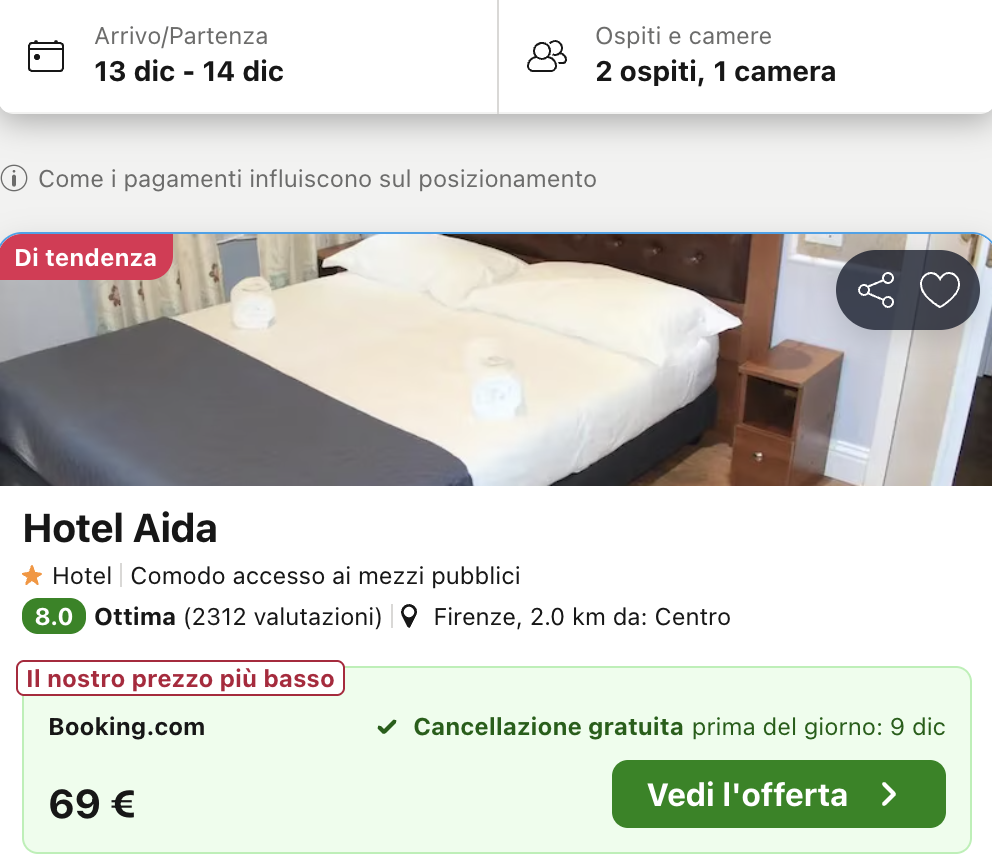Save Hotel Aida with the heart icon

point(939,290)
